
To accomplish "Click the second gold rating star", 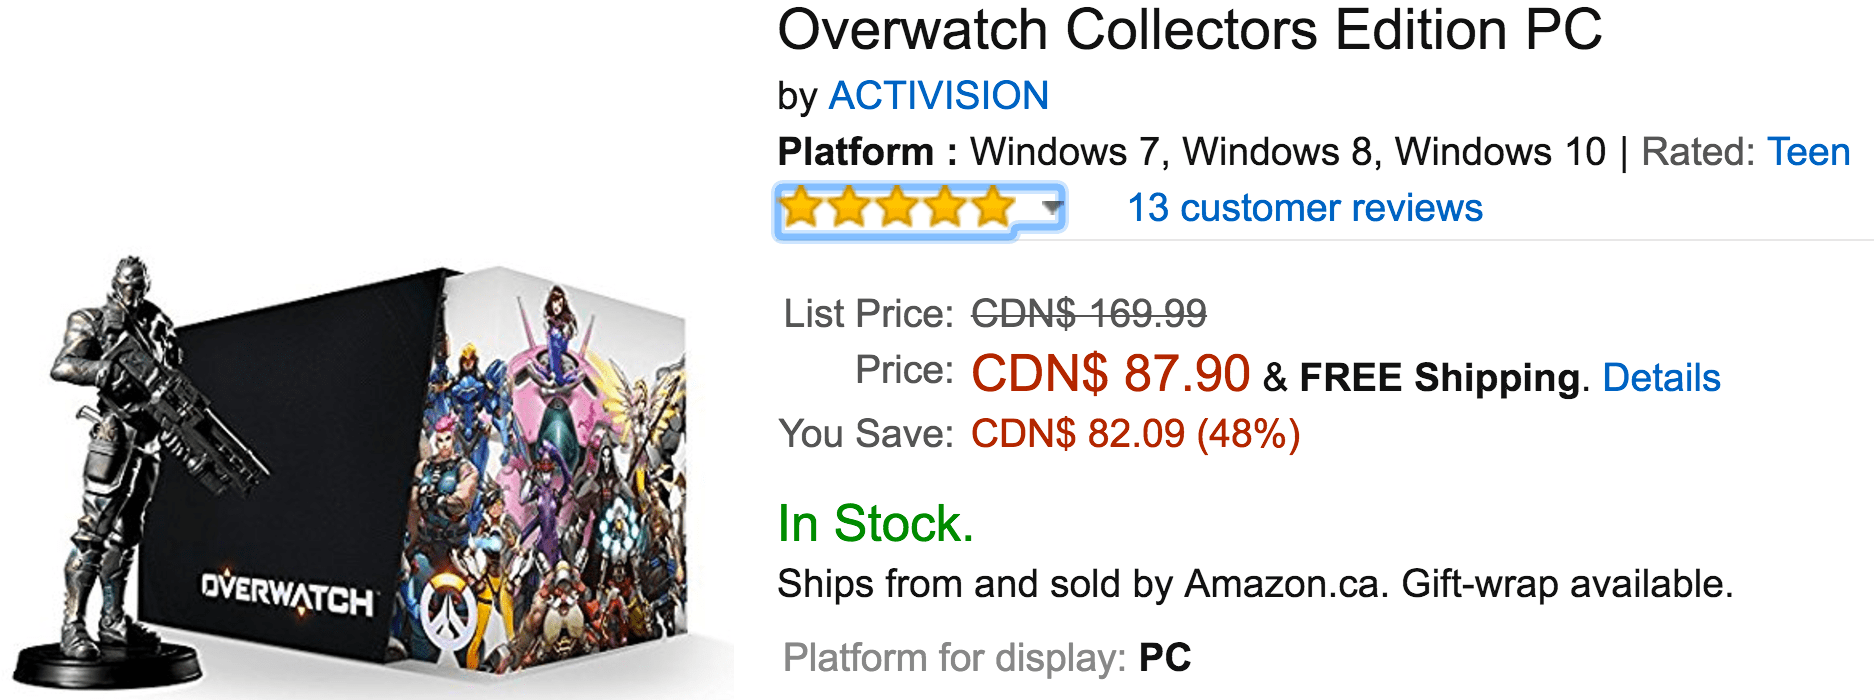I will [x=848, y=208].
